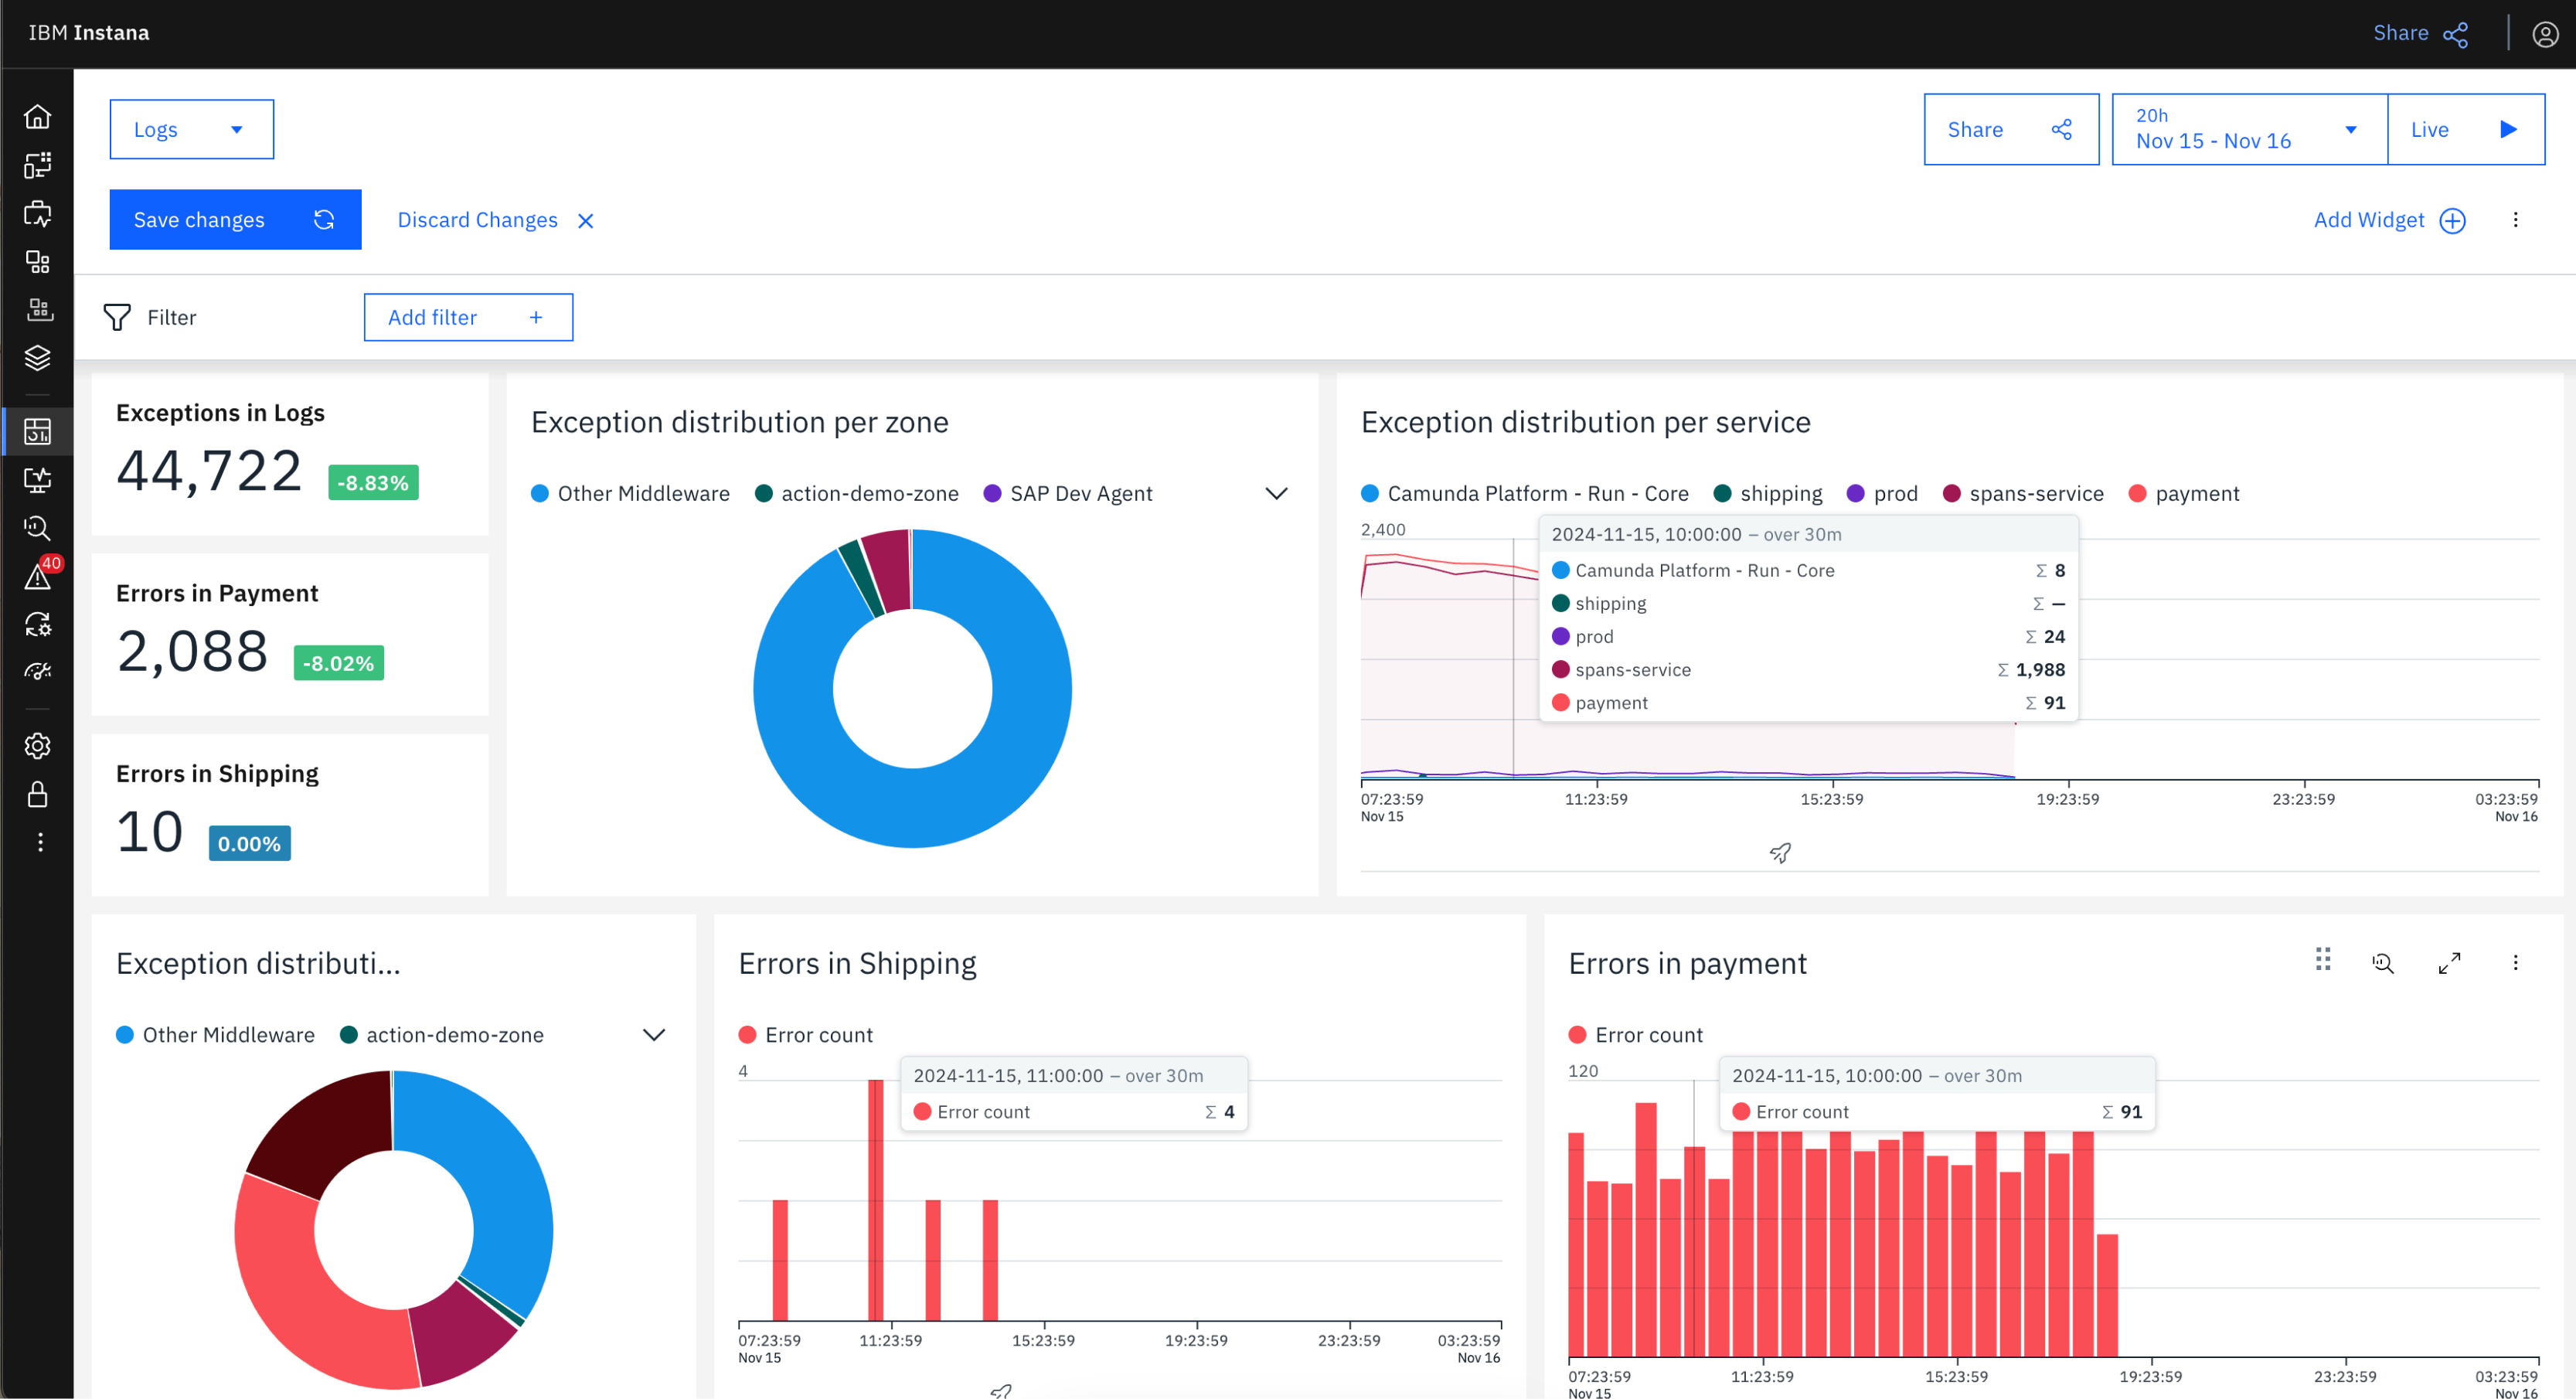Open Errors in payment widget kebab menu

click(2516, 963)
